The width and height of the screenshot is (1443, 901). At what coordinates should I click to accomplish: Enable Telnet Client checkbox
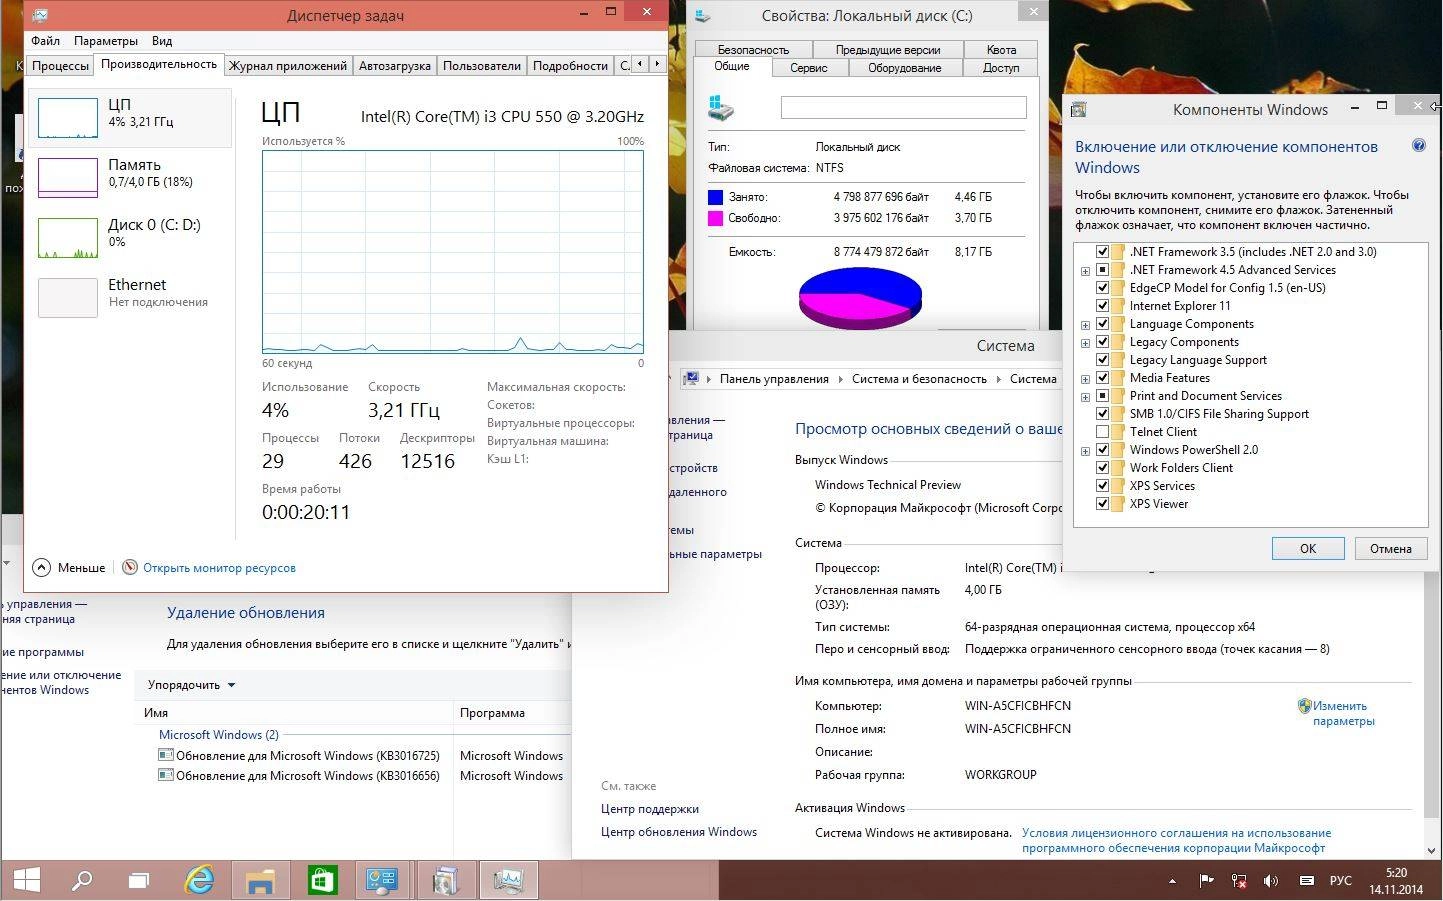click(1102, 432)
